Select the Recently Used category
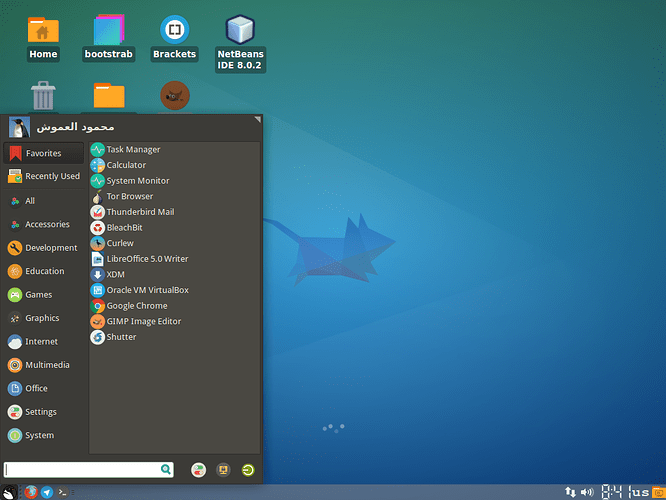The width and height of the screenshot is (666, 500). (43, 176)
